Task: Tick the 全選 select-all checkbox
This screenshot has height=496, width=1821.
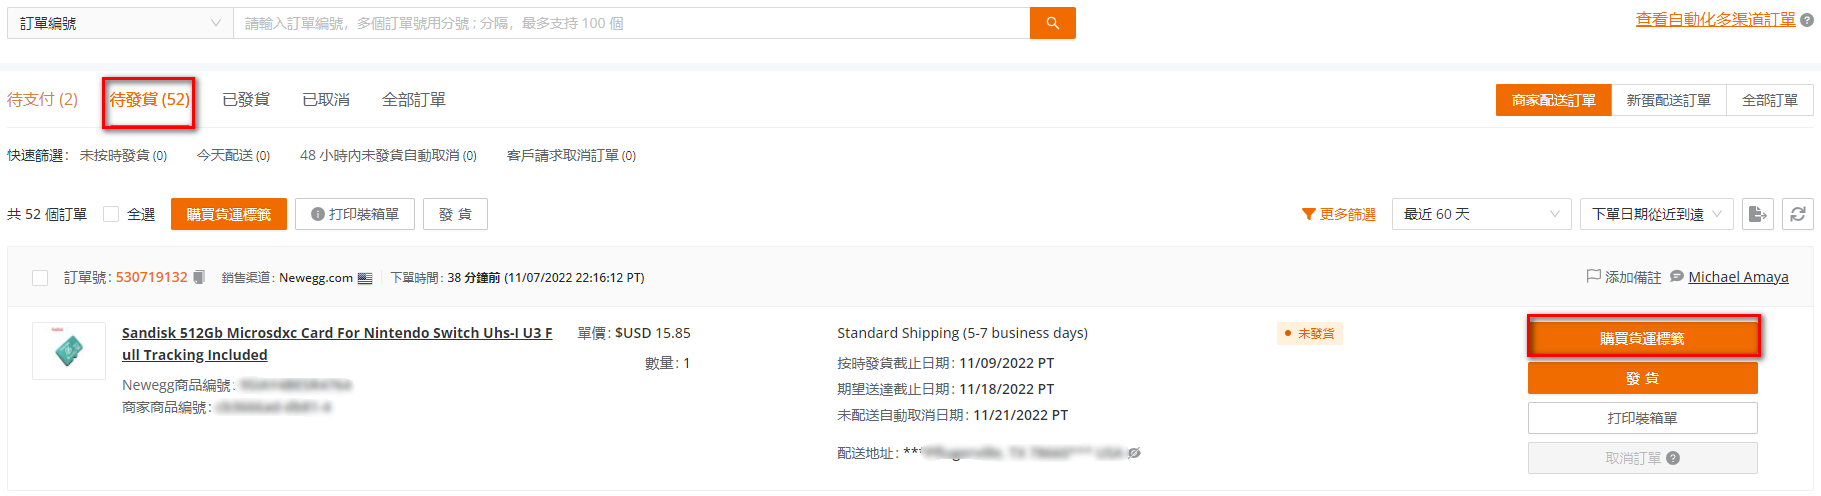Action: [111, 214]
